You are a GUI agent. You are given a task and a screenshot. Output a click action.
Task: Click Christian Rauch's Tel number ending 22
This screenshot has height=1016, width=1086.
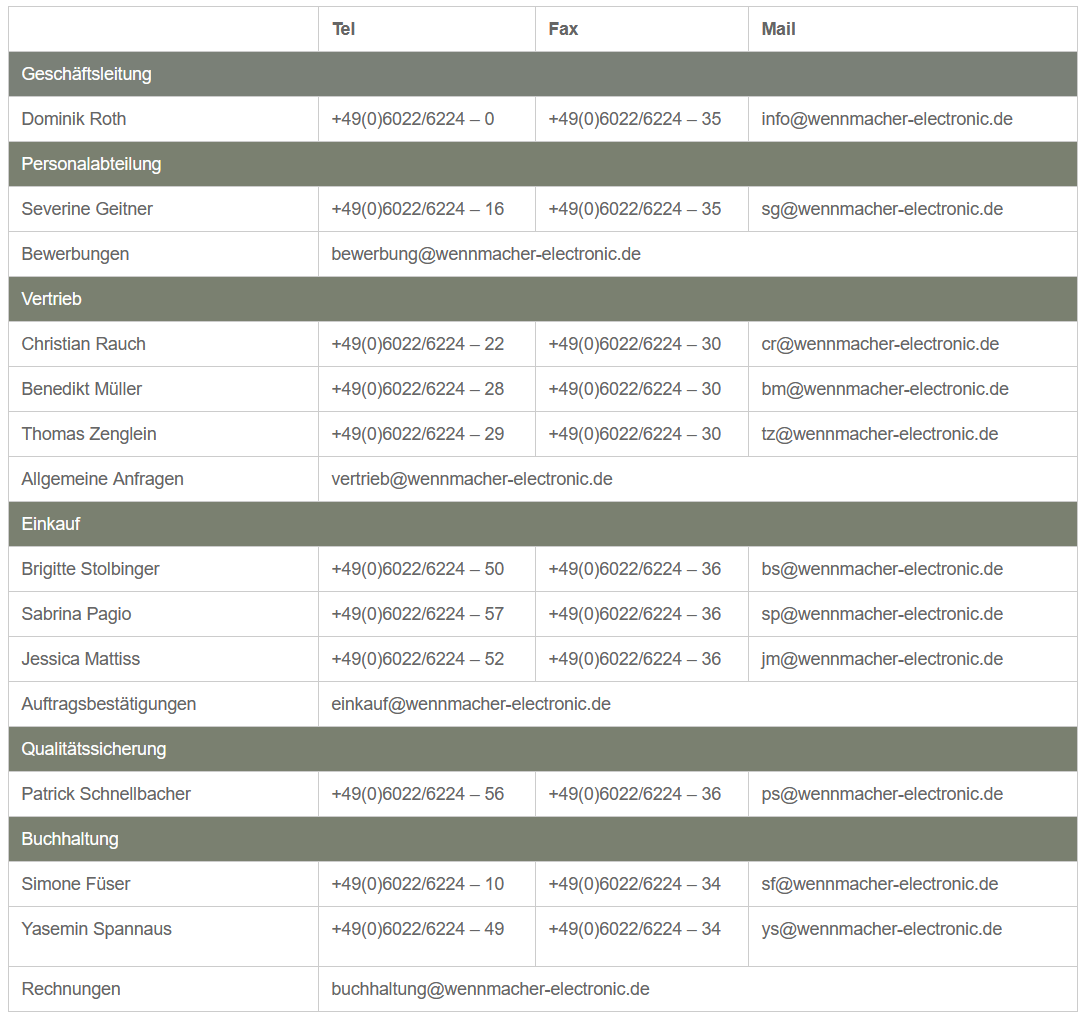[418, 344]
